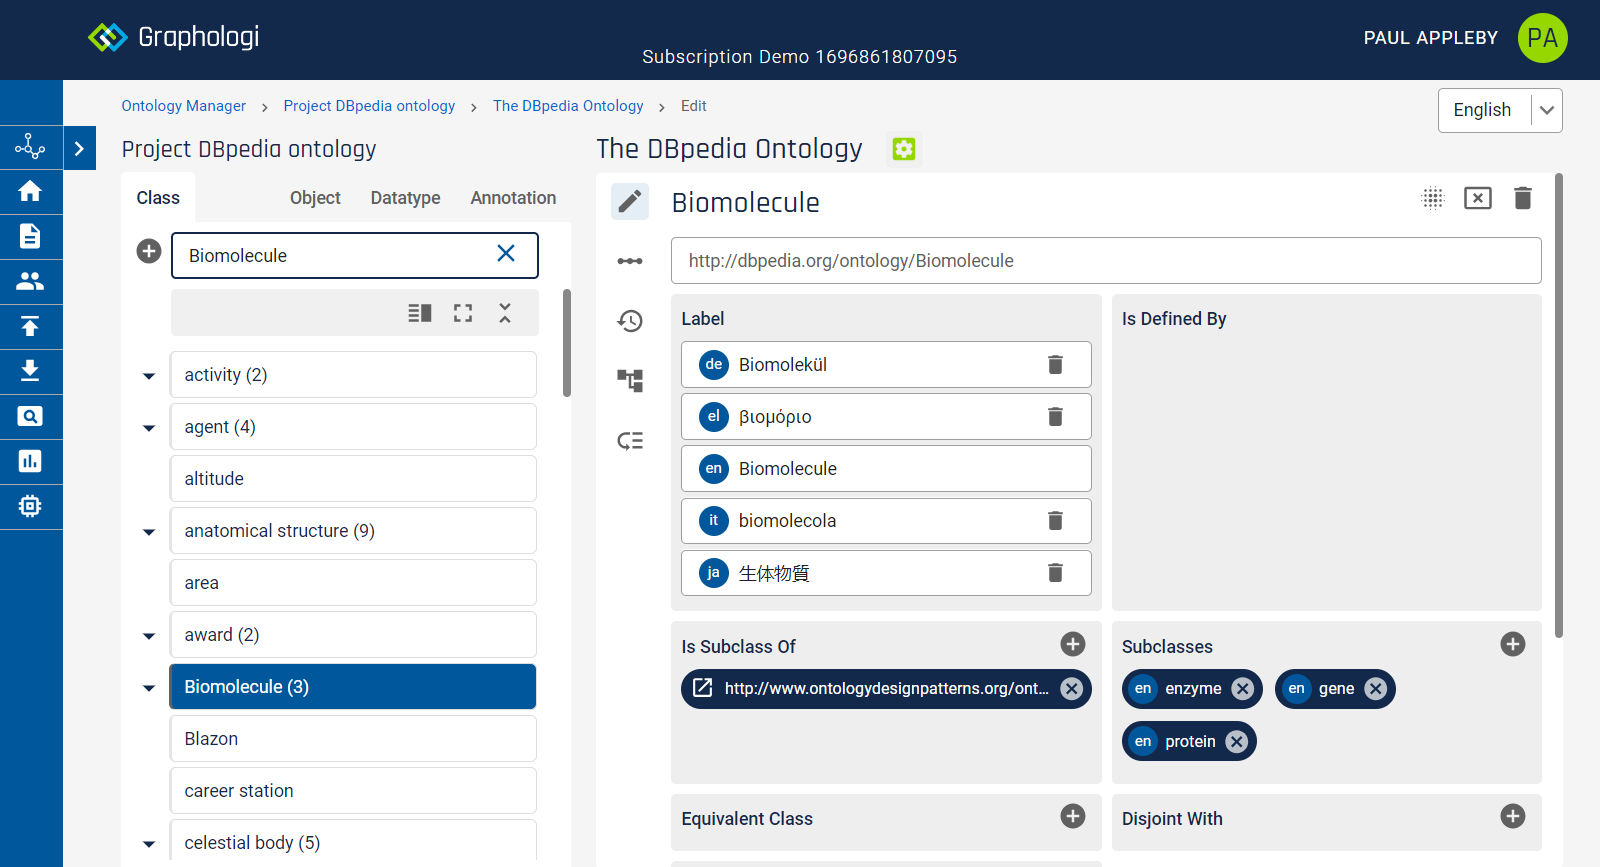This screenshot has width=1600, height=867.
Task: Delete the Greek label βιομόριο
Action: [1055, 417]
